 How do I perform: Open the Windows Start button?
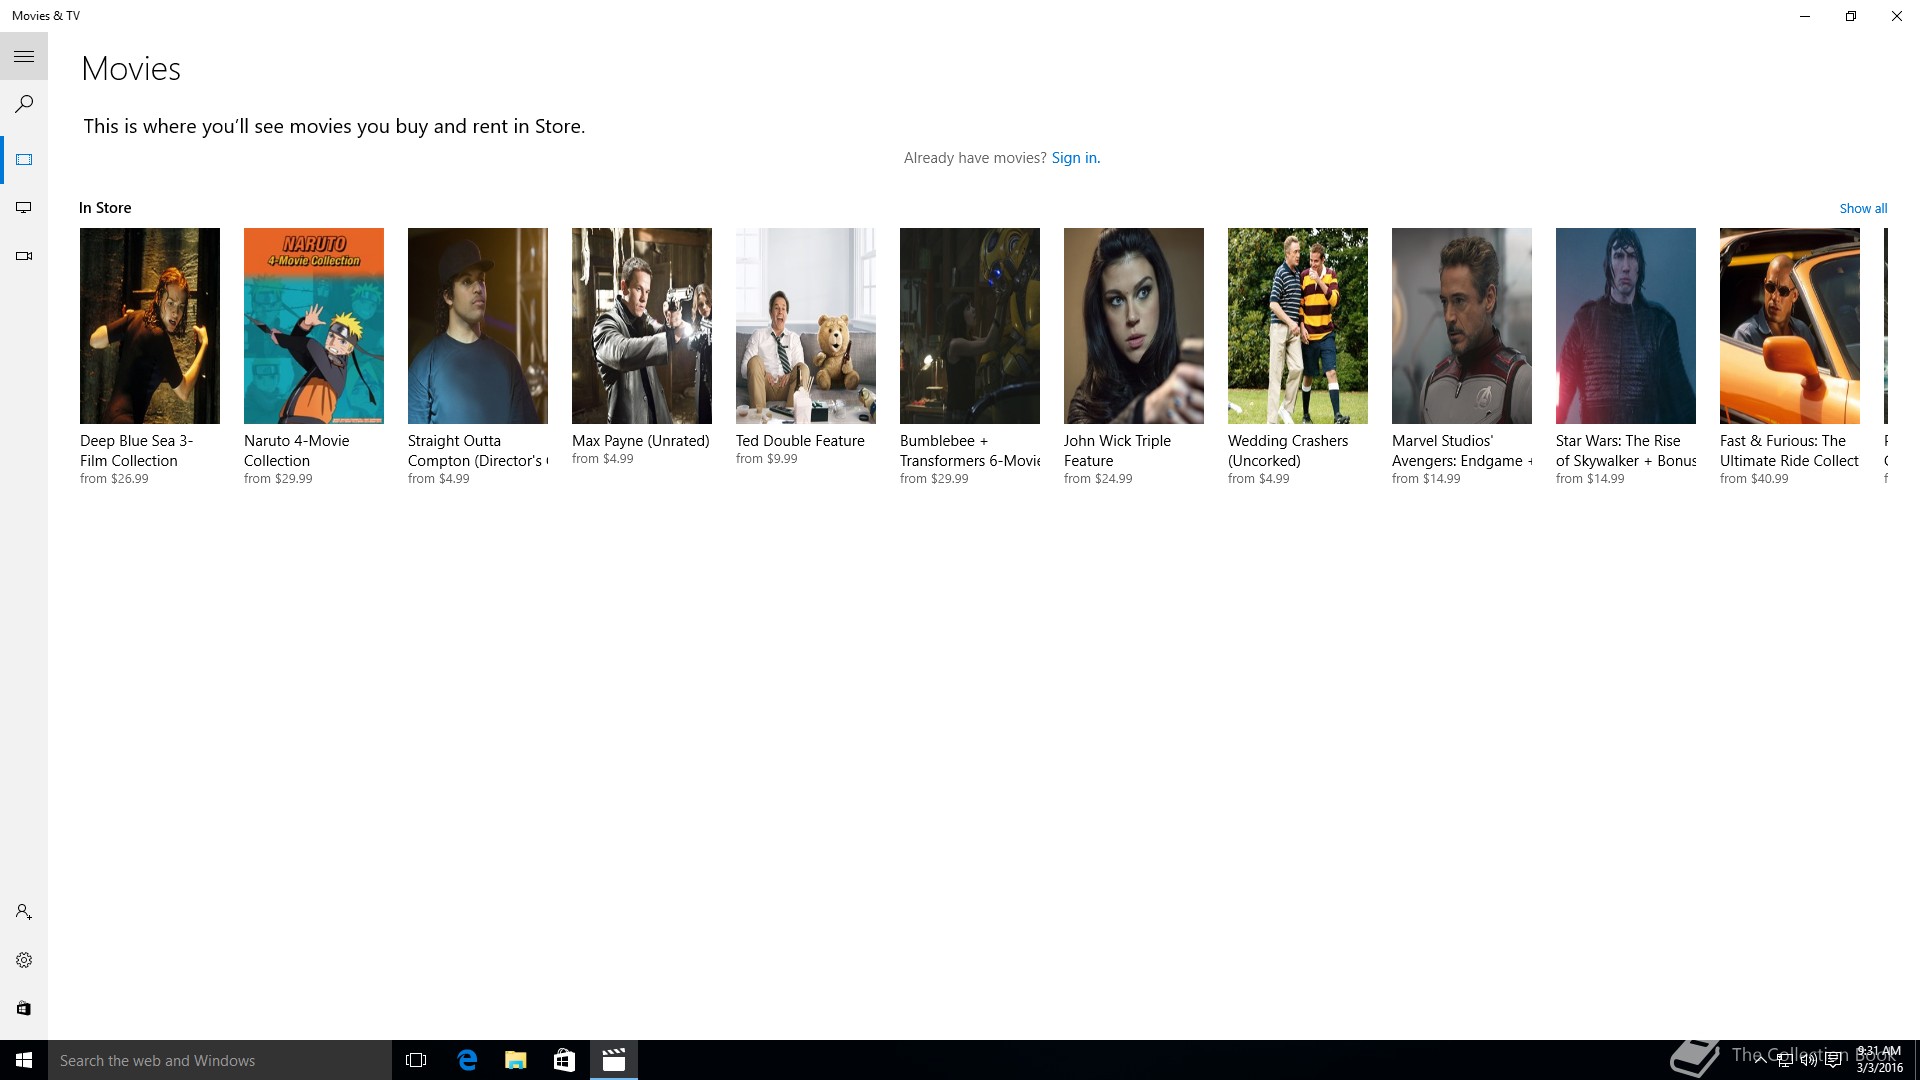pyautogui.click(x=24, y=1060)
